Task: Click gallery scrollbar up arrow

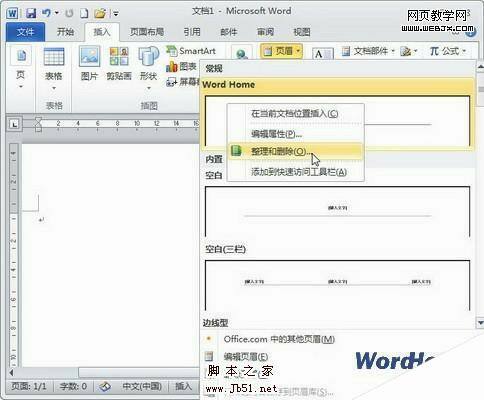Action: 480,67
